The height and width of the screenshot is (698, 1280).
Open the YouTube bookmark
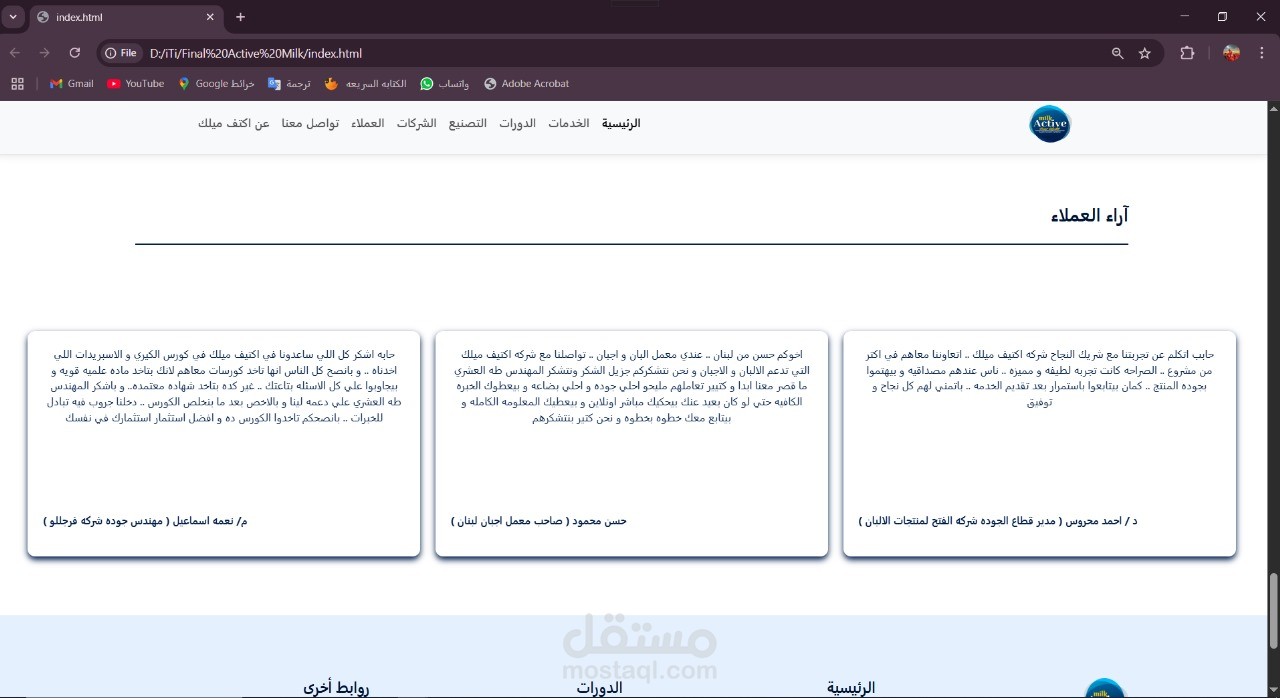[x=135, y=84]
